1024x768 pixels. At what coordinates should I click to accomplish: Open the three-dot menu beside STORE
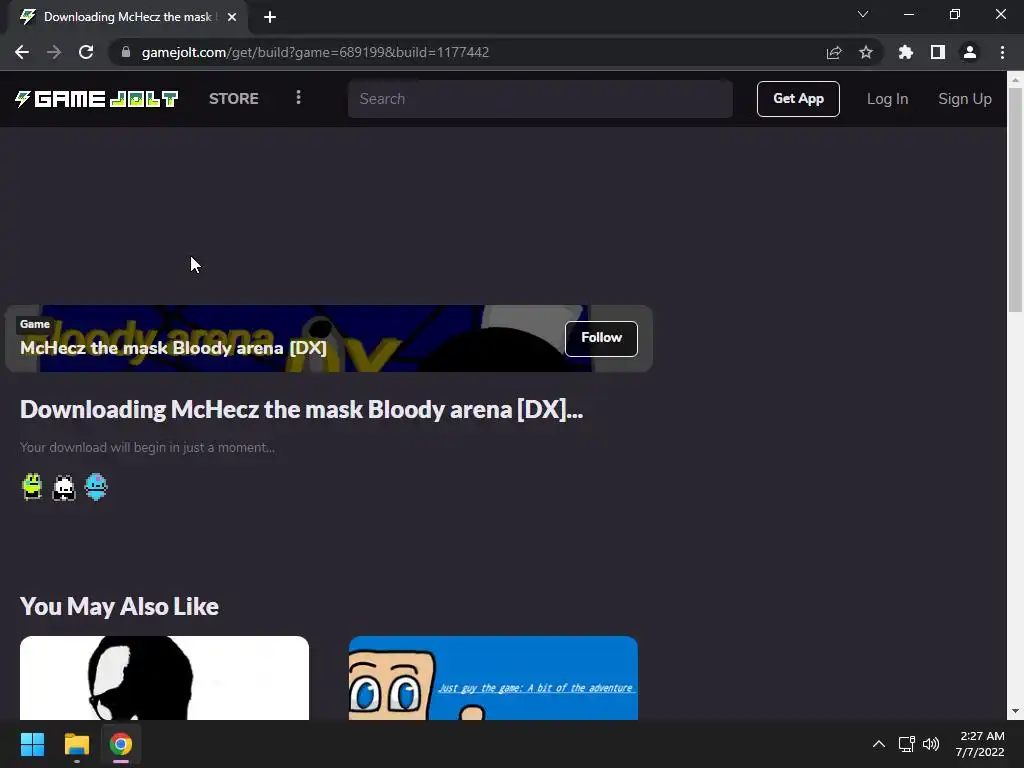(298, 97)
